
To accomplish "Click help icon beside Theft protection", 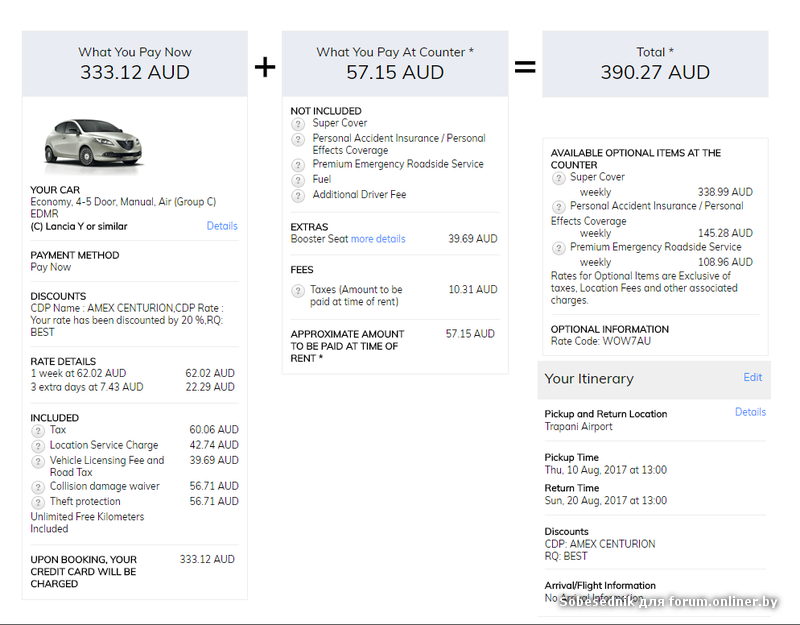I will [38, 502].
